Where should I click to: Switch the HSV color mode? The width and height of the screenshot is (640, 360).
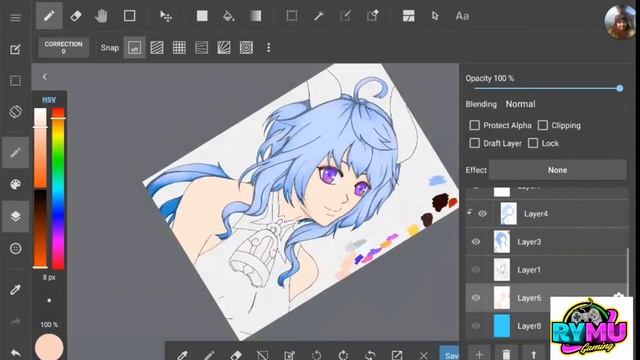tap(49, 100)
